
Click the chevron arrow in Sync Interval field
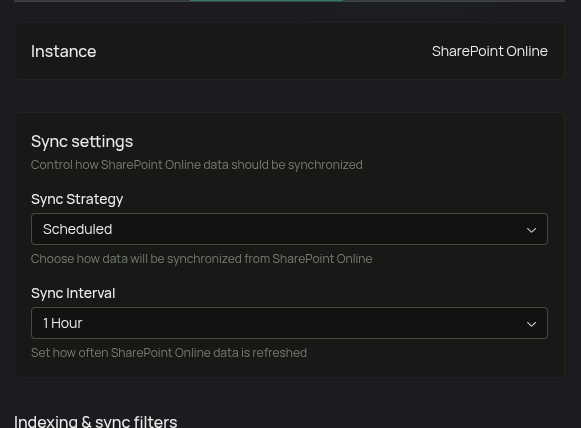[x=531, y=324]
